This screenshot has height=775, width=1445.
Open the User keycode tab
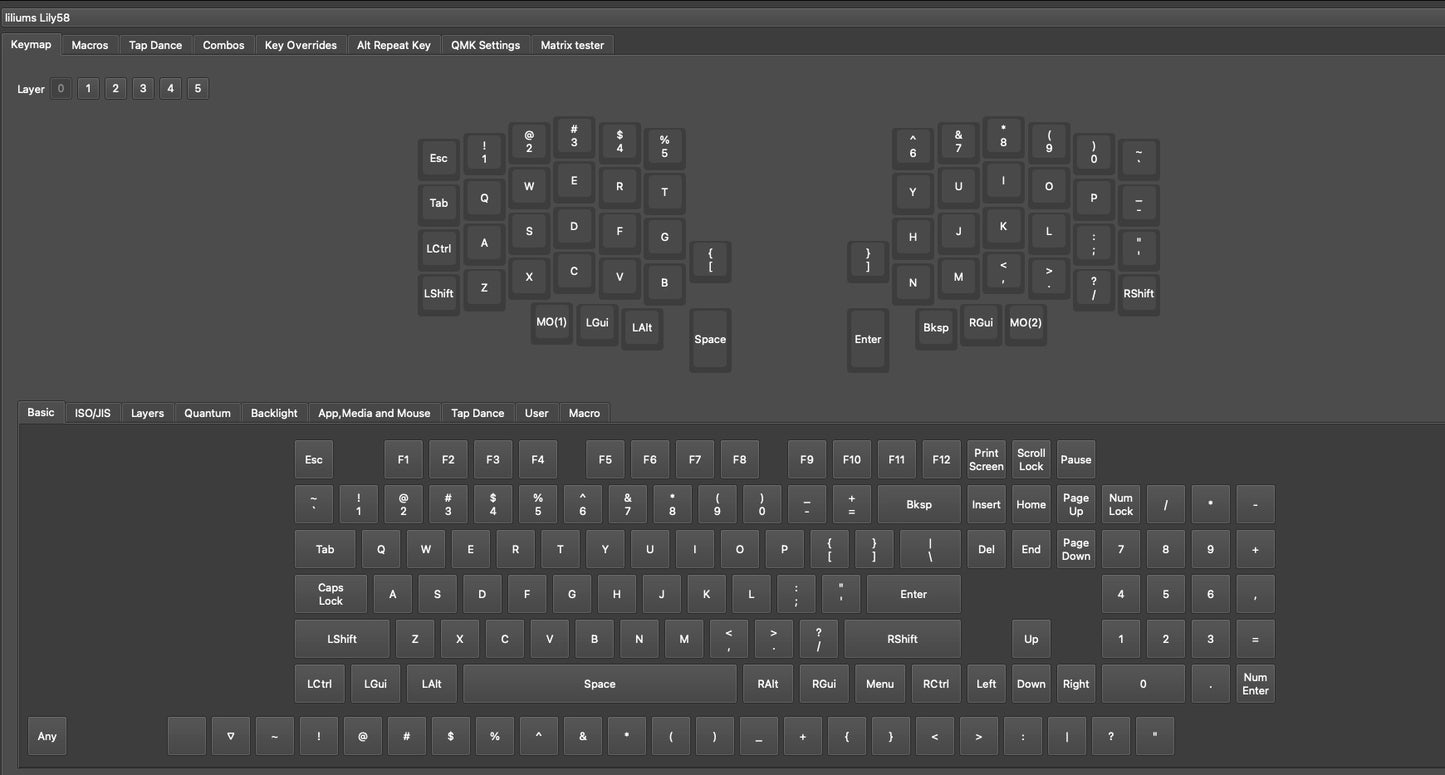(x=537, y=413)
